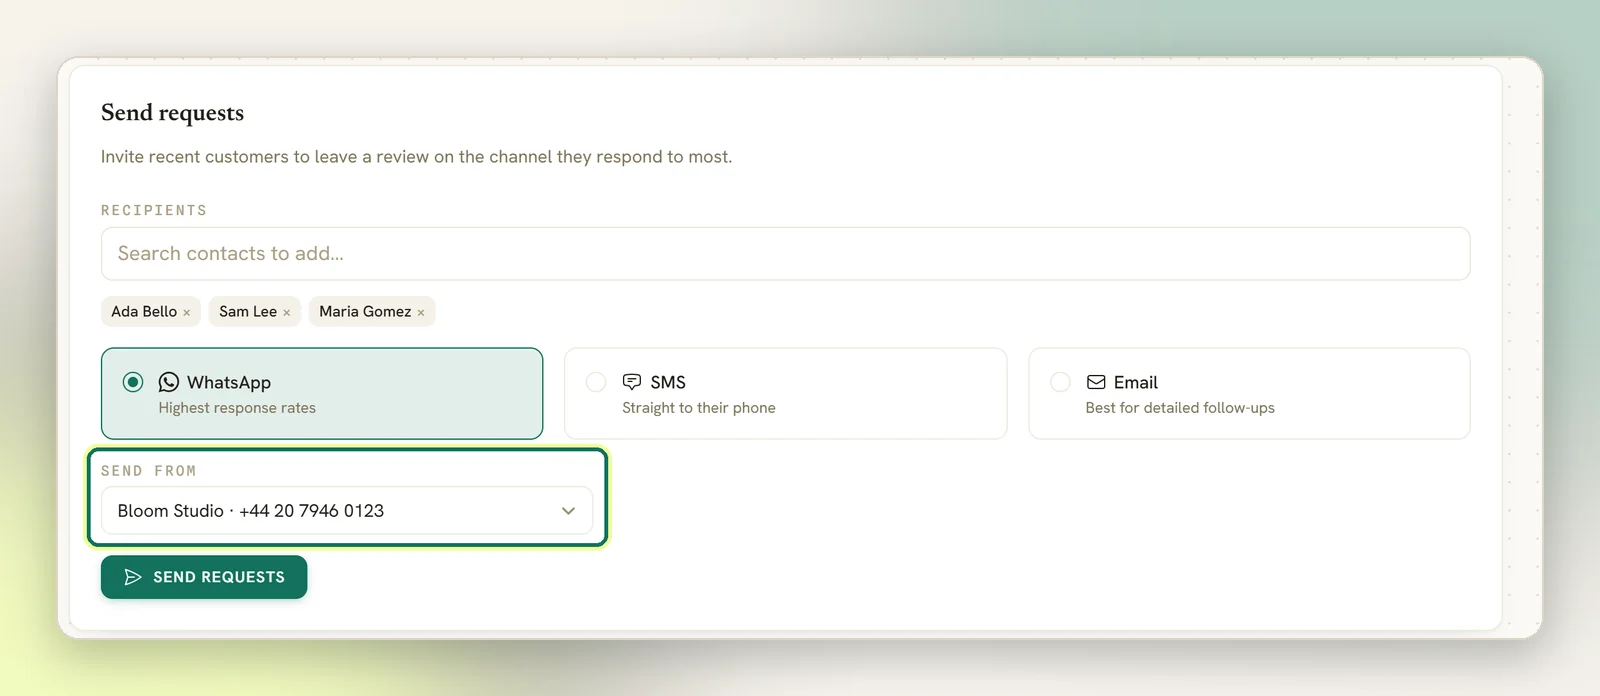This screenshot has width=1600, height=696.
Task: Click the Email envelope icon
Action: (1096, 382)
